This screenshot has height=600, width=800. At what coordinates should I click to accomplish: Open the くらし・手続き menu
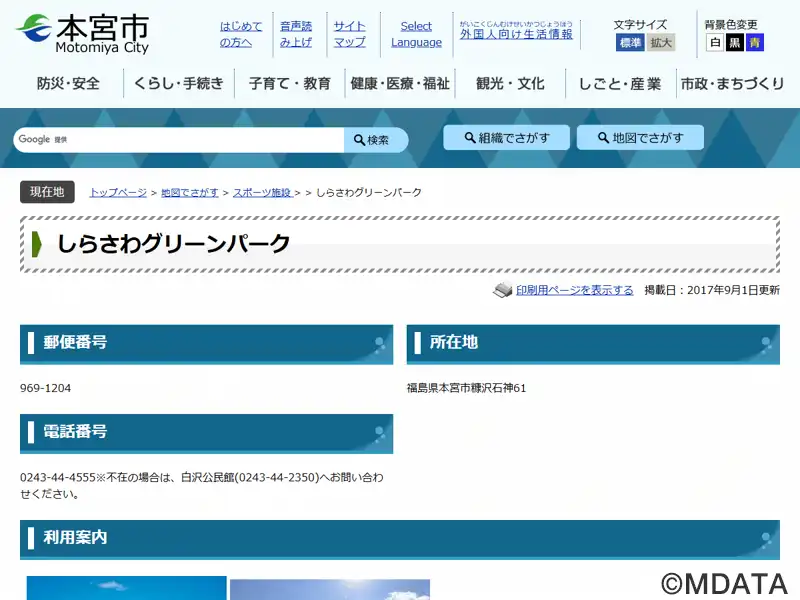coord(179,84)
